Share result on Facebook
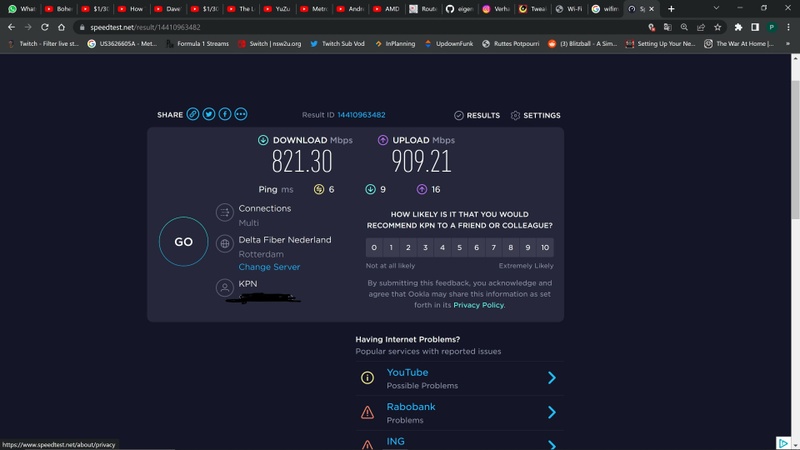 point(224,114)
